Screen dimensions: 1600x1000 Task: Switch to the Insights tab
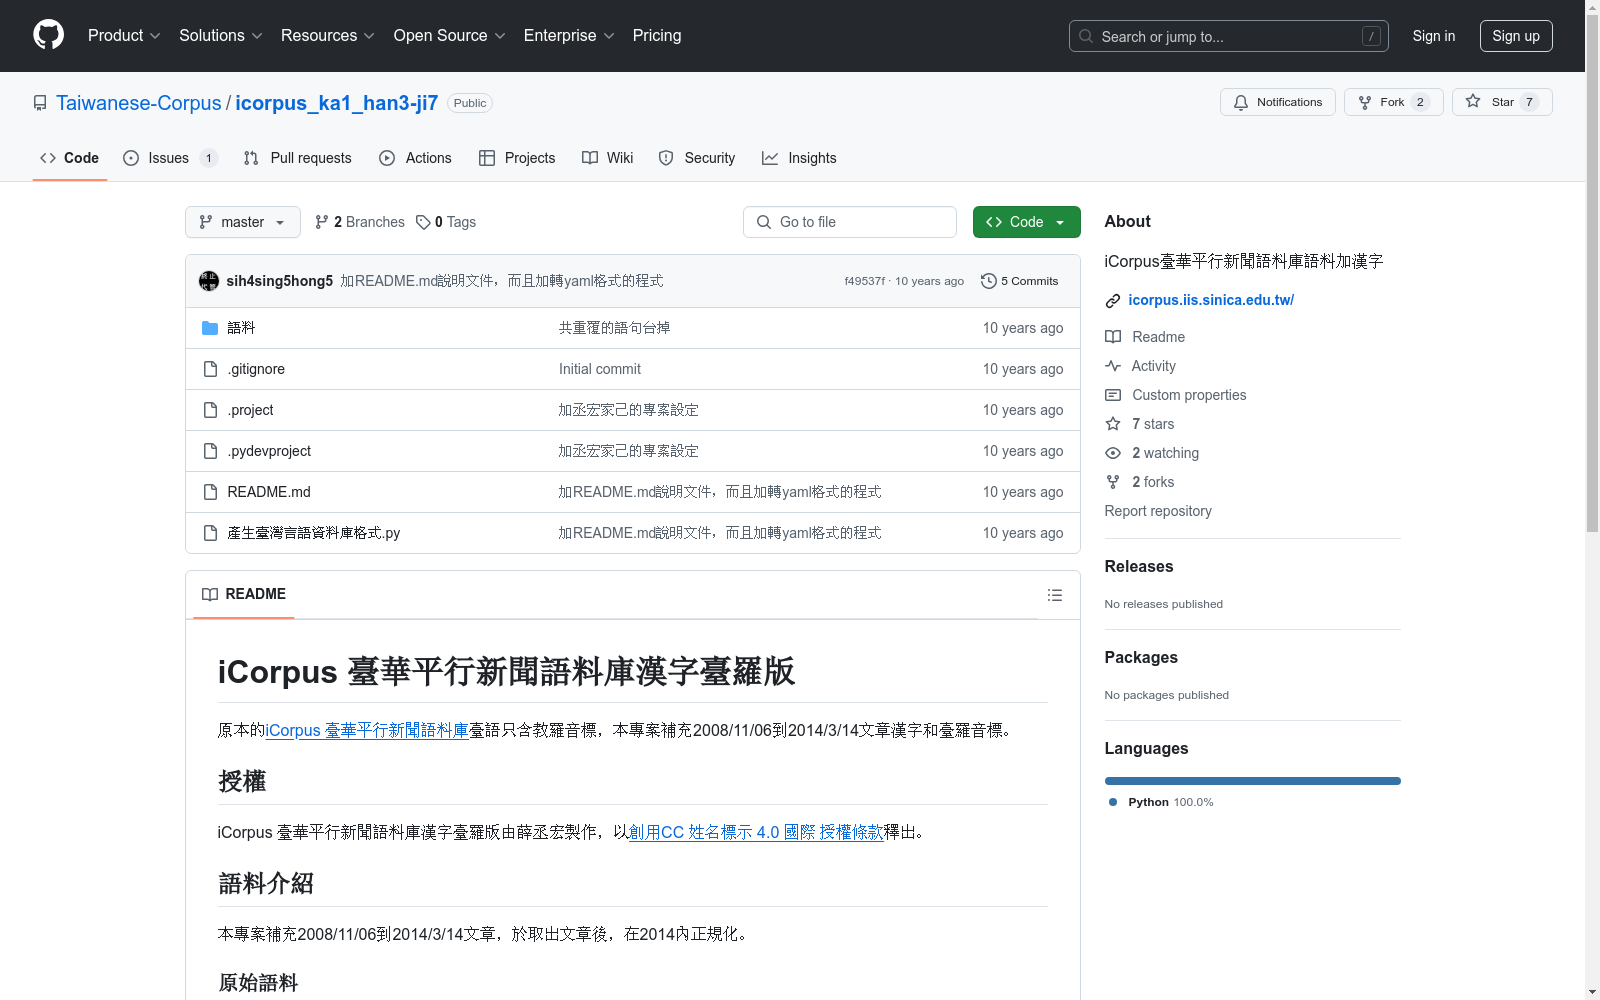799,158
